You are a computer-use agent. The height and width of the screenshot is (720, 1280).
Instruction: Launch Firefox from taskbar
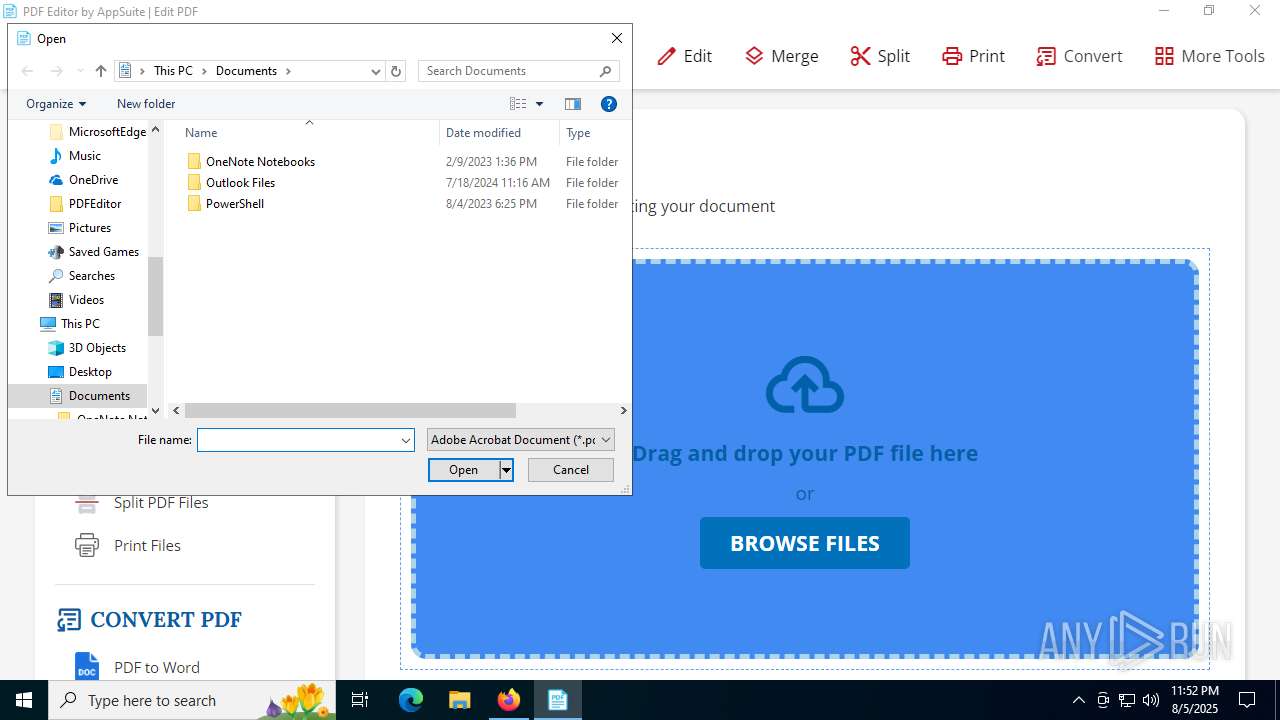[508, 700]
